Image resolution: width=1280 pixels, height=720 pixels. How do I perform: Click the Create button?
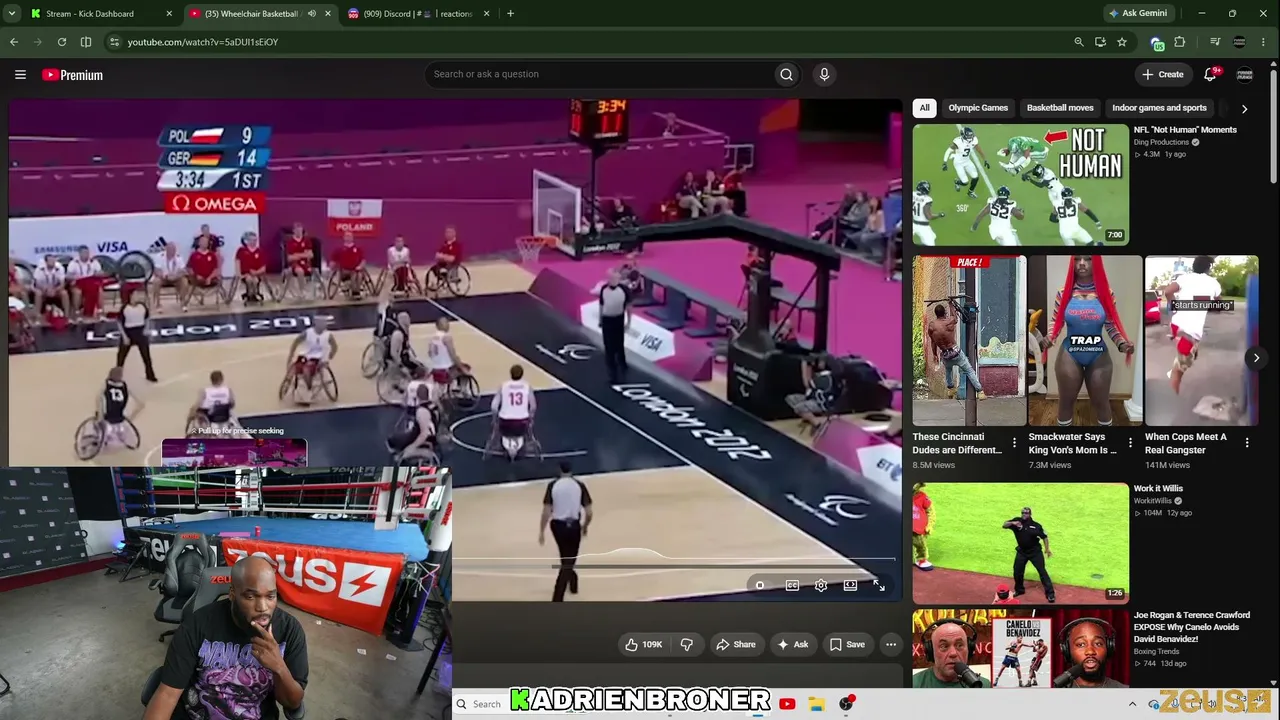[1163, 74]
